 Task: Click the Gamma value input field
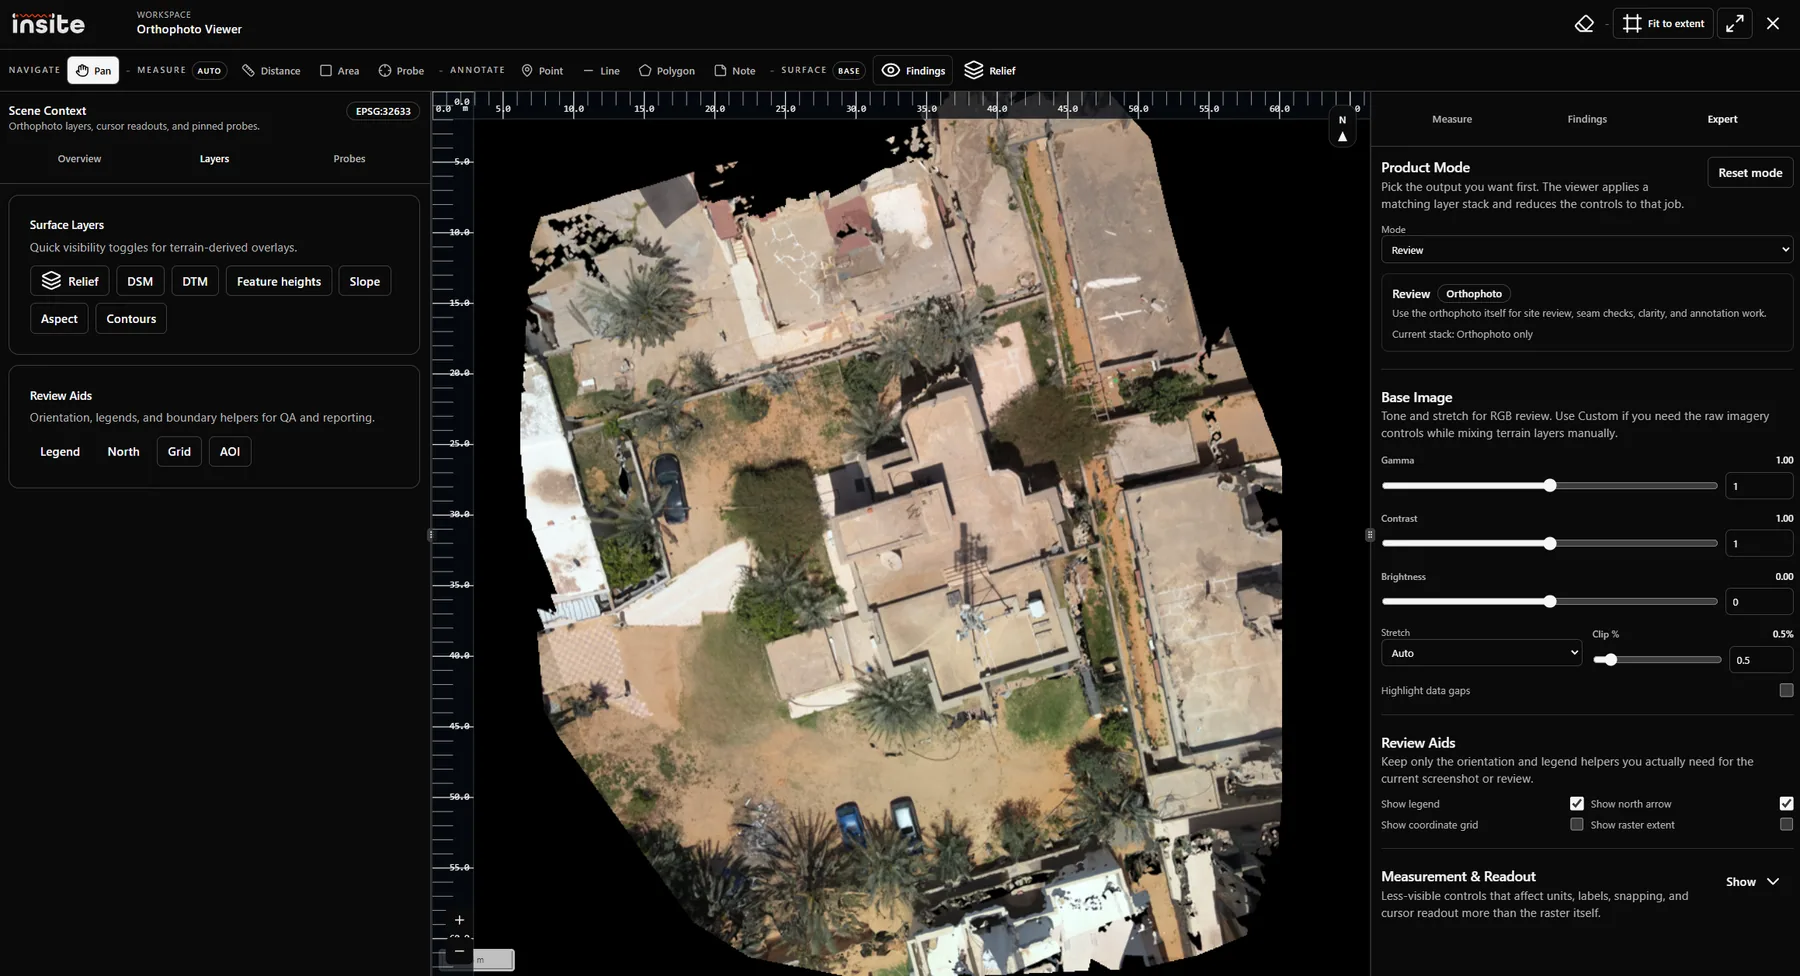coord(1759,486)
